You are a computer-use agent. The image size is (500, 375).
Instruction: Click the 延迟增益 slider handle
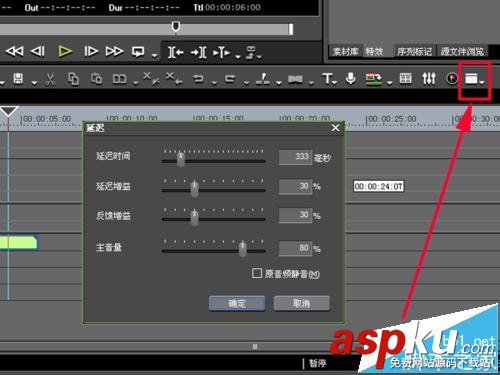pos(195,189)
